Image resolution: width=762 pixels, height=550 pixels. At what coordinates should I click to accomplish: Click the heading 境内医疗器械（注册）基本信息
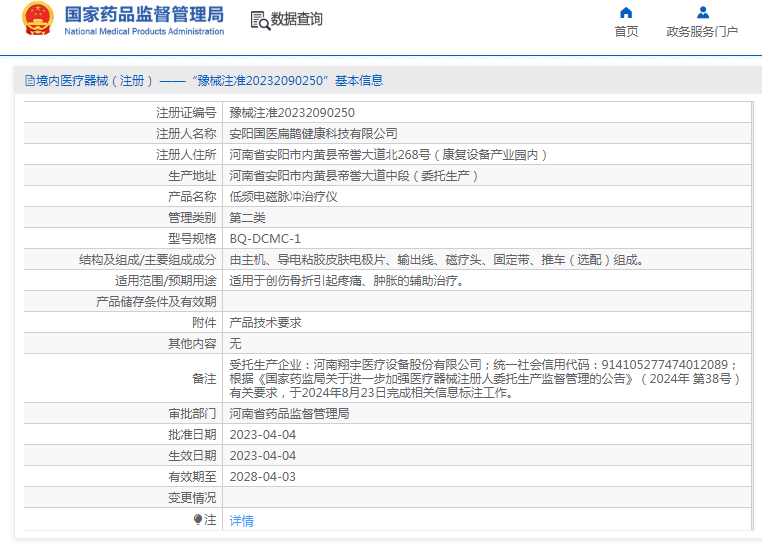pos(209,81)
